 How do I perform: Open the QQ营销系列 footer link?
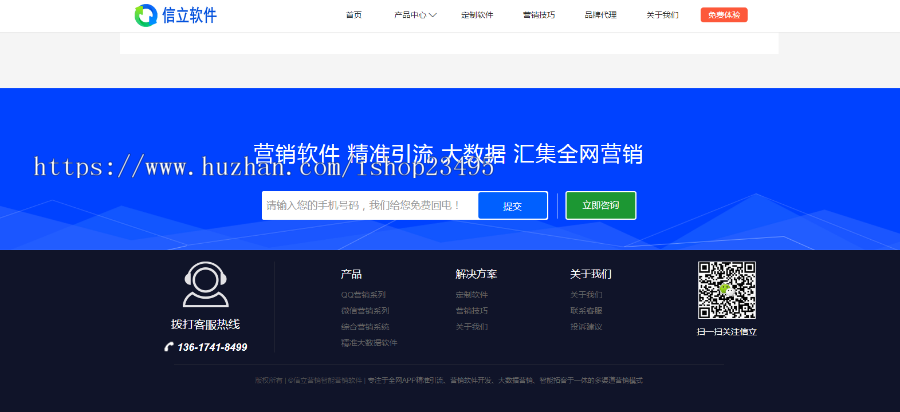pyautogui.click(x=363, y=295)
